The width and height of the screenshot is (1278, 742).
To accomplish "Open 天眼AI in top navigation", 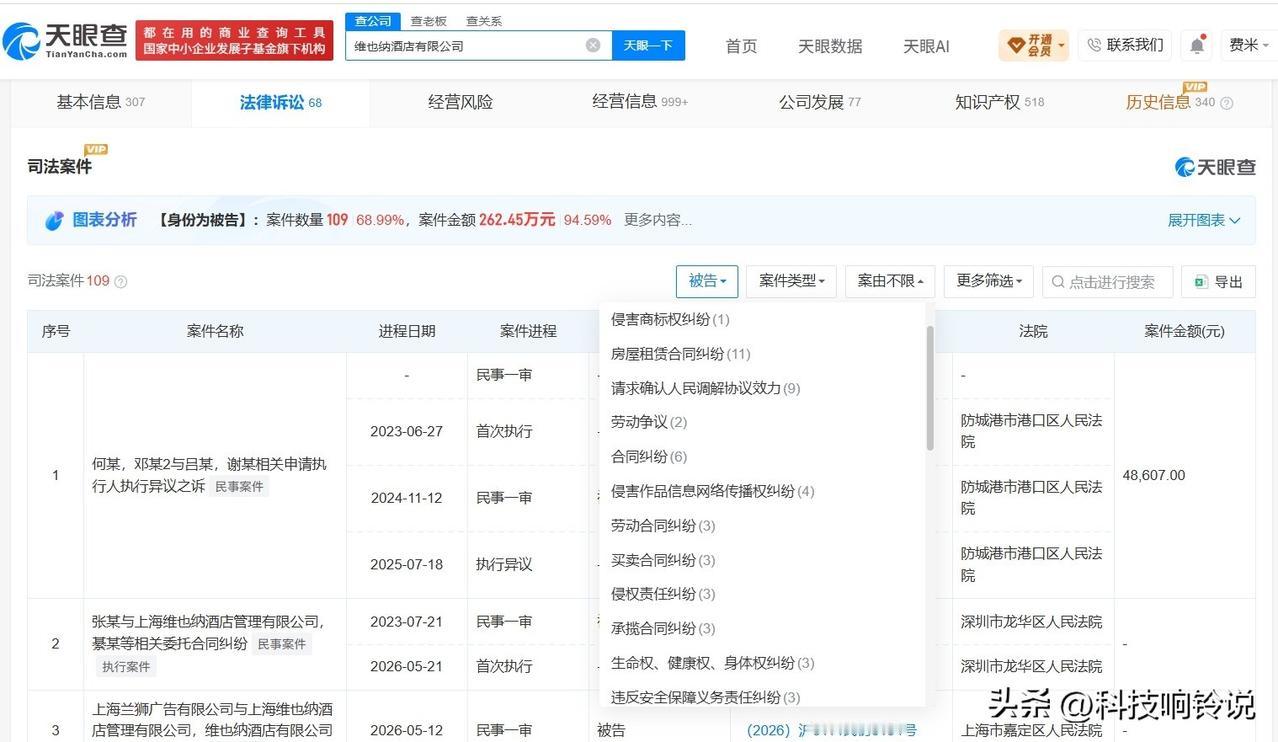I will click(x=926, y=46).
